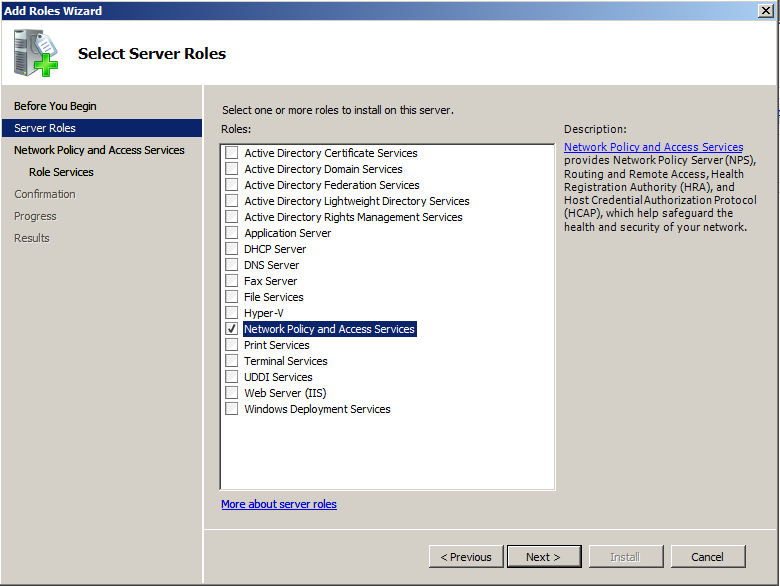Check the UDDI Services checkbox
The width and height of the screenshot is (780, 586).
(x=231, y=377)
